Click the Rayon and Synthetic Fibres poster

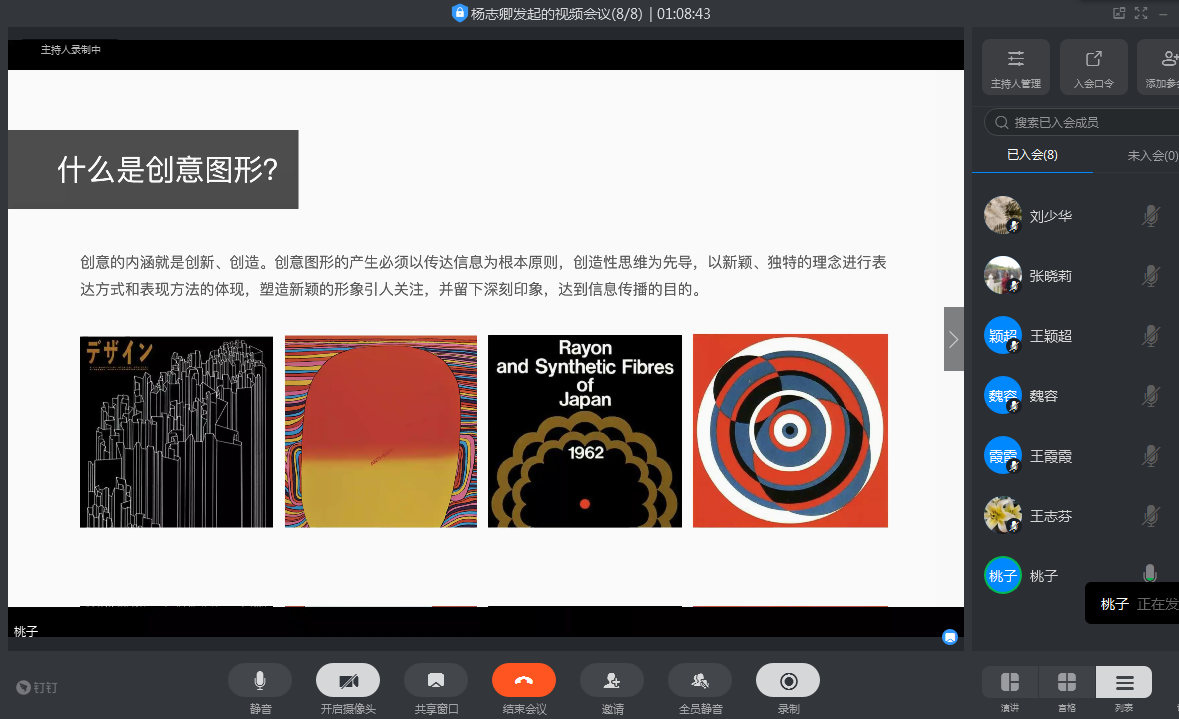585,431
